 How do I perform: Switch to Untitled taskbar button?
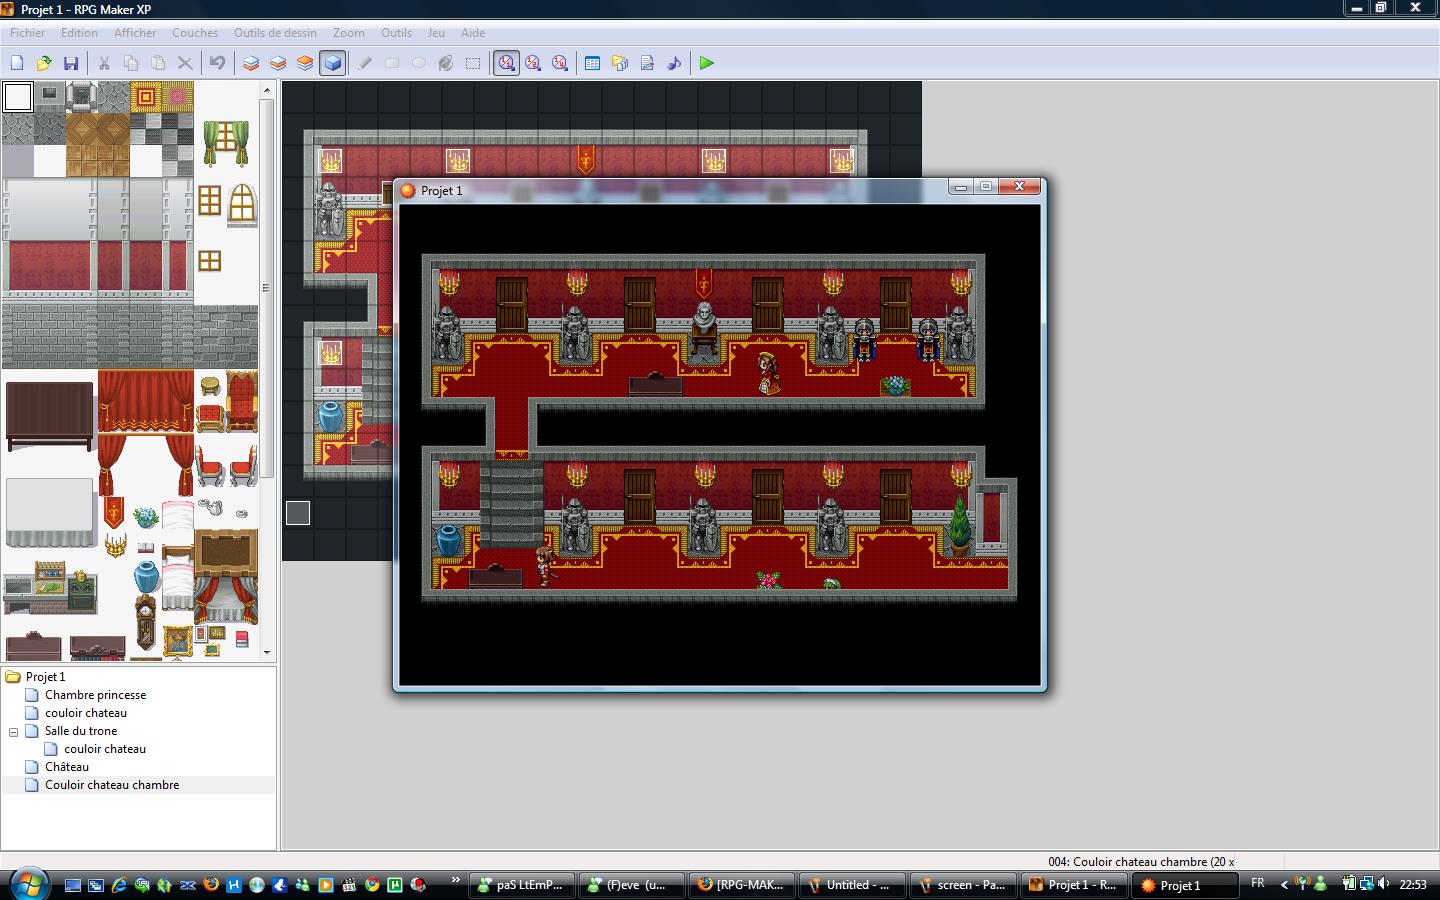[x=850, y=885]
